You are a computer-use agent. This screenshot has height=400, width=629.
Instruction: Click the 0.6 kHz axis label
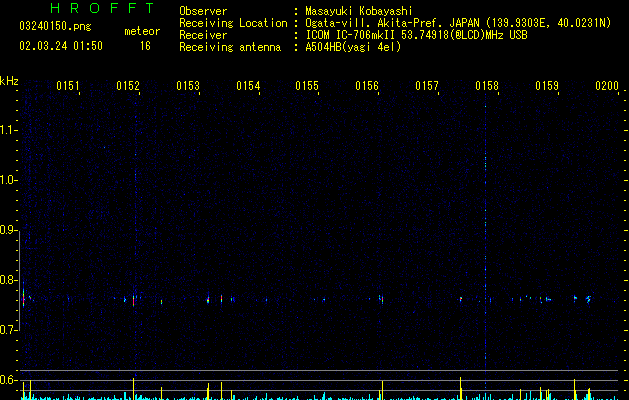pyautogui.click(x=9, y=380)
